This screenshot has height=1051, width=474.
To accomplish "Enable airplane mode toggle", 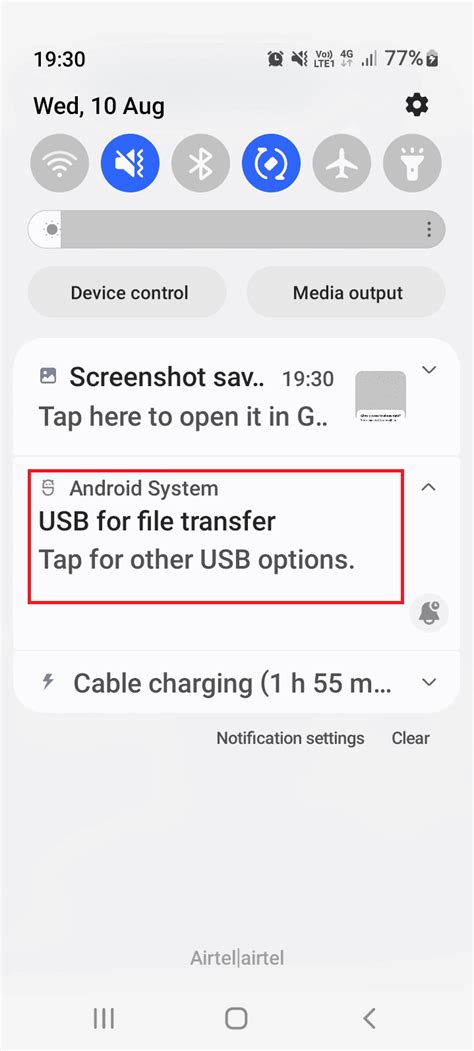I will pyautogui.click(x=342, y=163).
